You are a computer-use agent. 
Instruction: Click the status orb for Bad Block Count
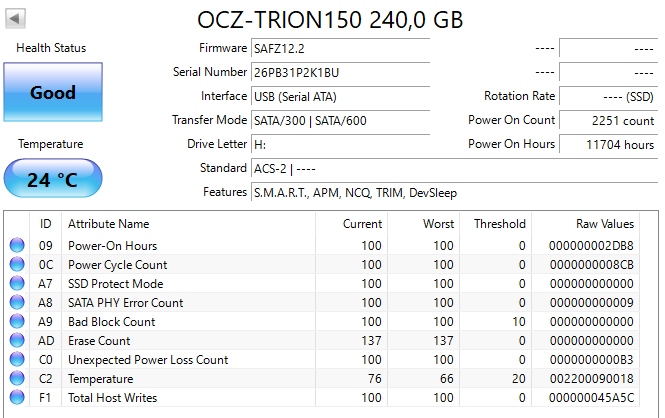point(17,322)
